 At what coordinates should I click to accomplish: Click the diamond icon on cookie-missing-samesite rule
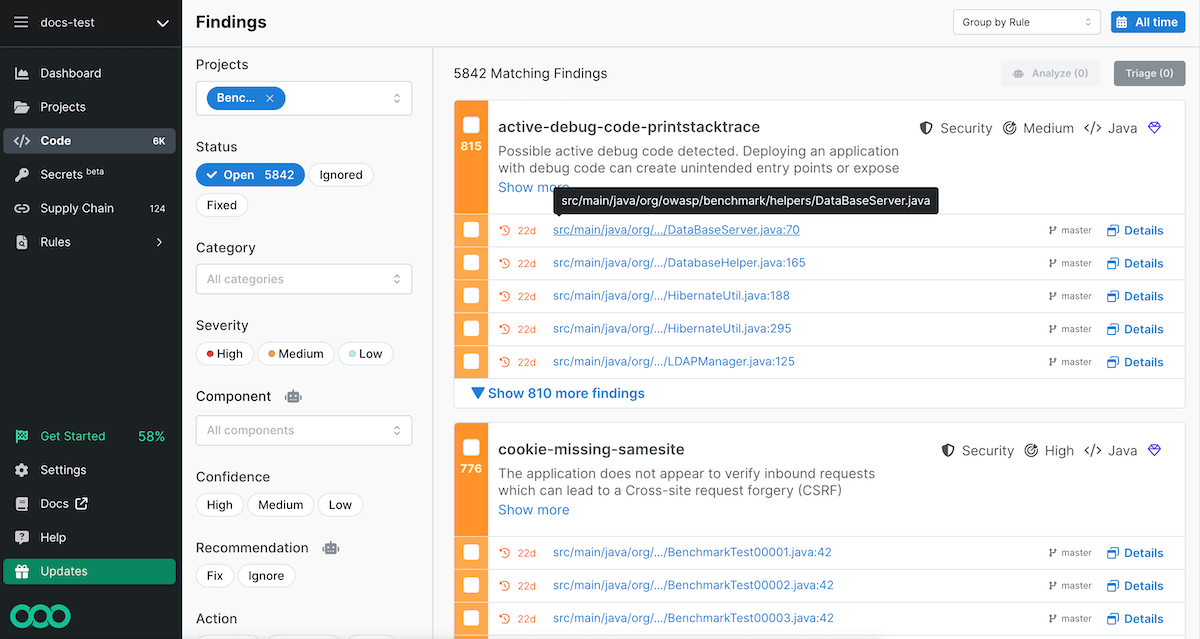(x=1155, y=451)
